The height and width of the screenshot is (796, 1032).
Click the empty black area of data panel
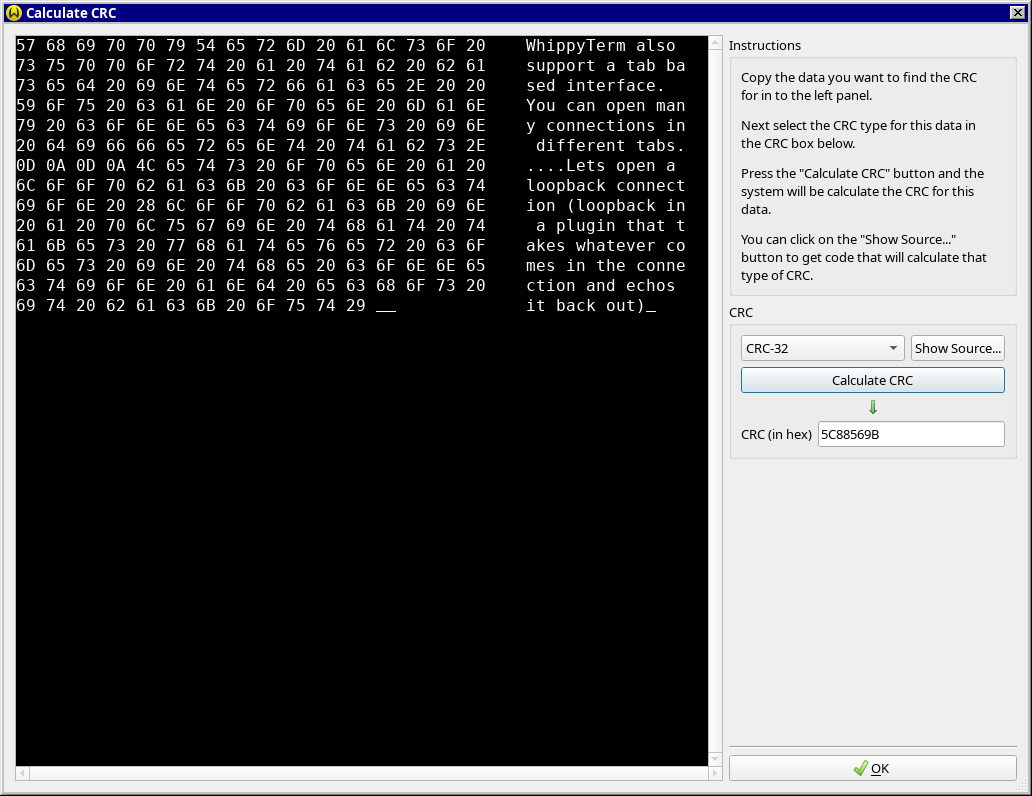click(360, 540)
